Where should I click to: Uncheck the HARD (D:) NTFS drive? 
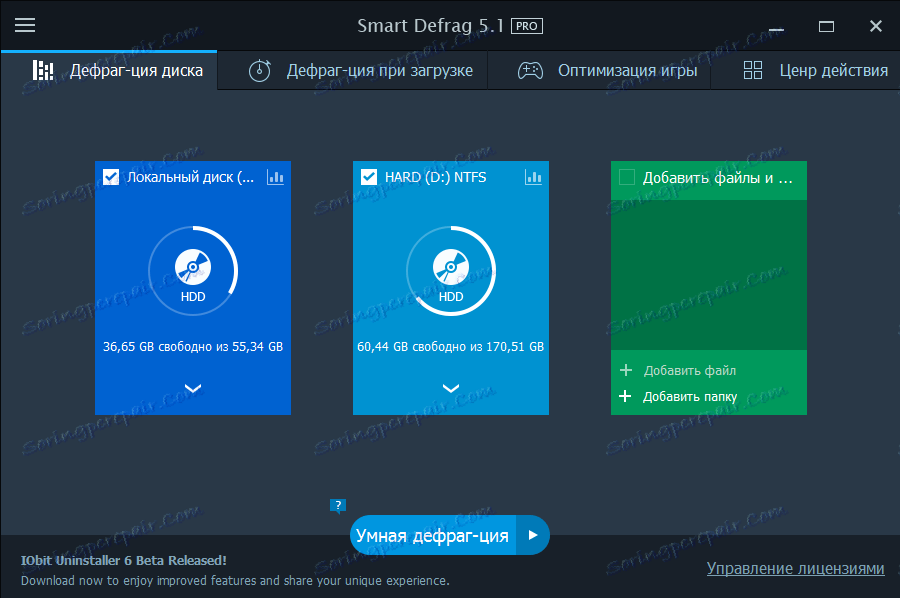click(368, 176)
